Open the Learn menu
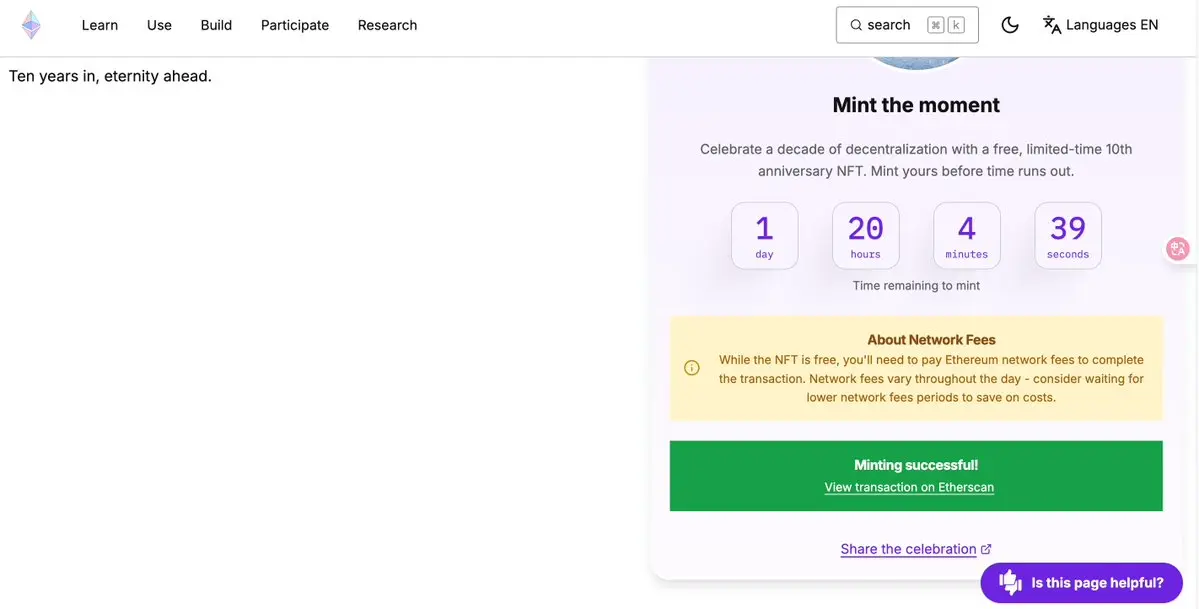1199x609 pixels. pyautogui.click(x=99, y=25)
